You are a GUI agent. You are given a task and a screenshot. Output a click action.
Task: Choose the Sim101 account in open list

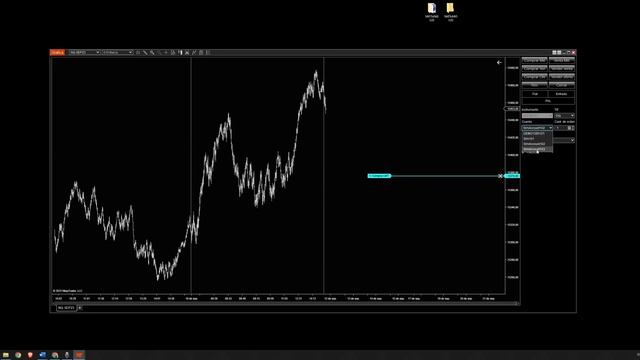point(537,139)
